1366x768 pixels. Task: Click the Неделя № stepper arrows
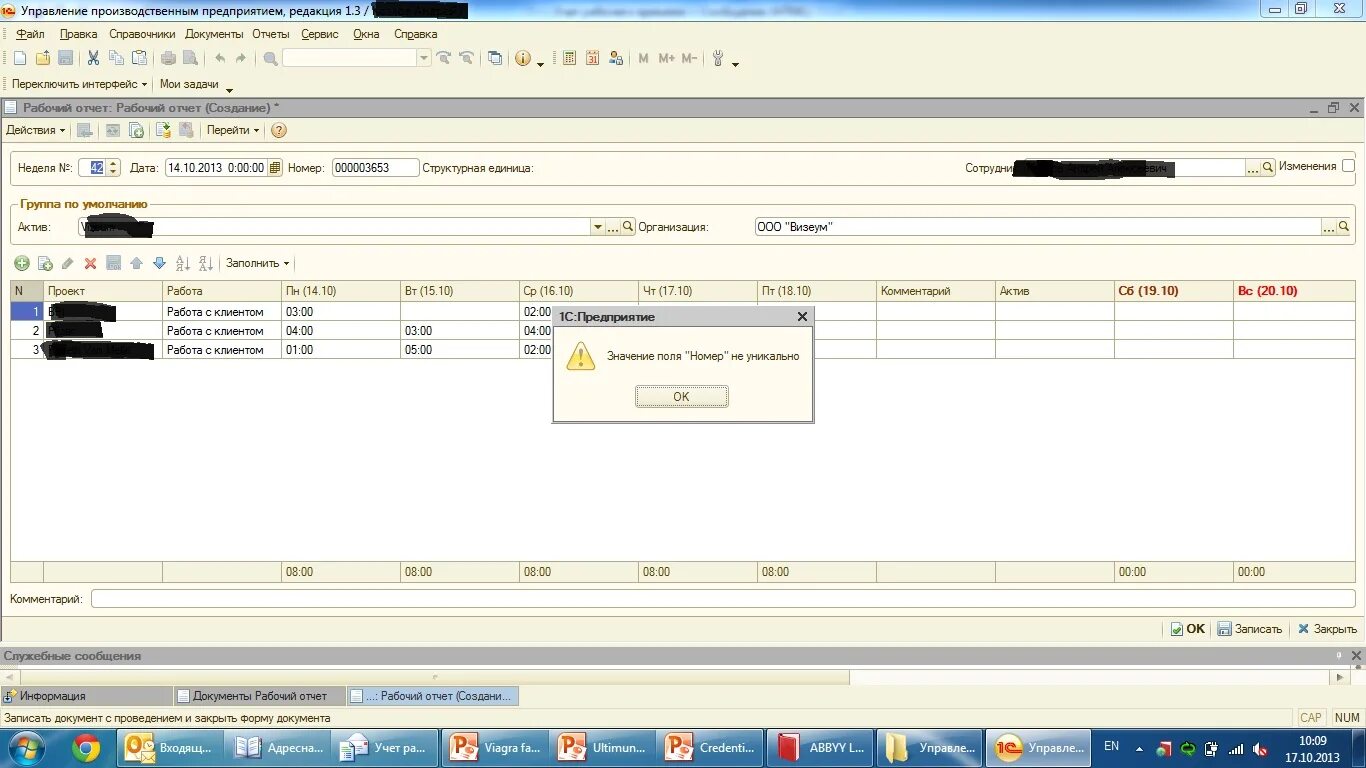[113, 168]
